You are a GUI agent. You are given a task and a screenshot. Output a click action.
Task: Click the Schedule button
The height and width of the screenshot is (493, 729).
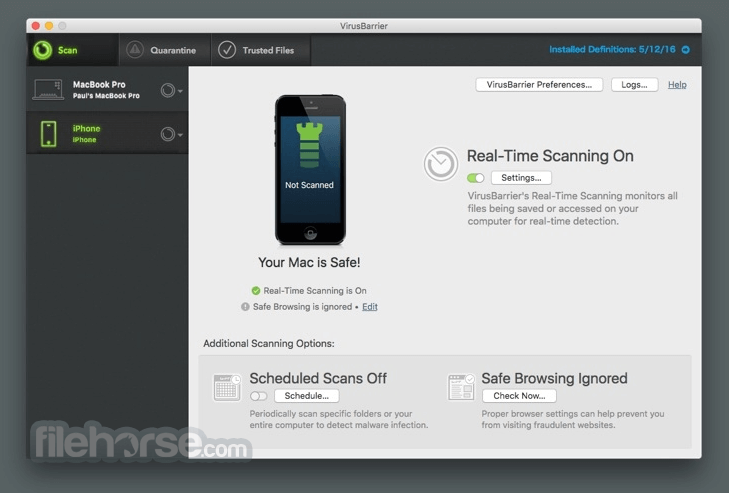[x=306, y=396]
